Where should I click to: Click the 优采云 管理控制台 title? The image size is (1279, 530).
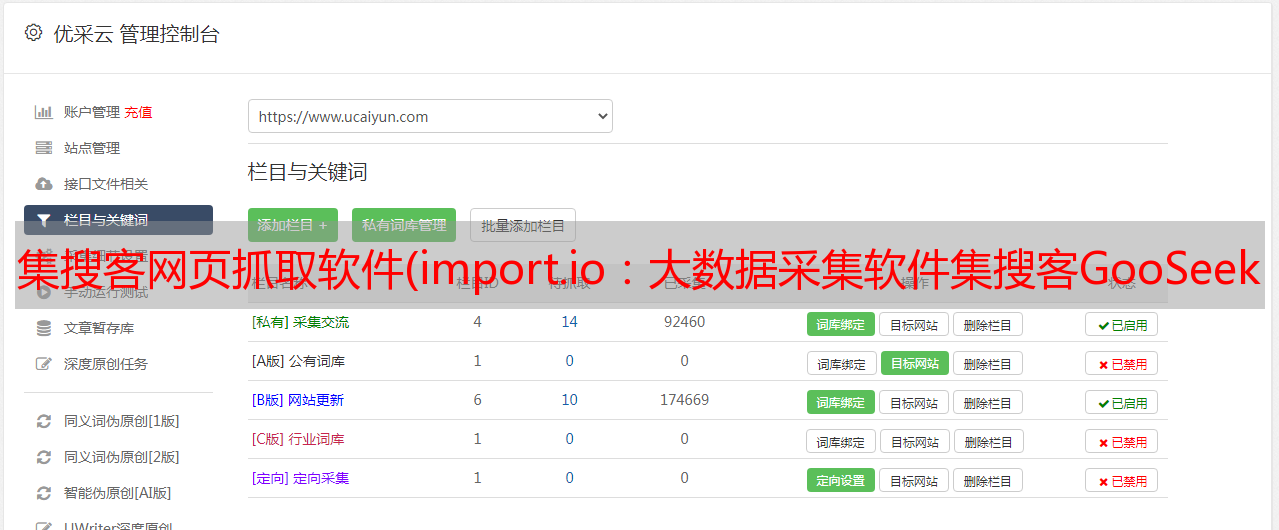coord(136,34)
